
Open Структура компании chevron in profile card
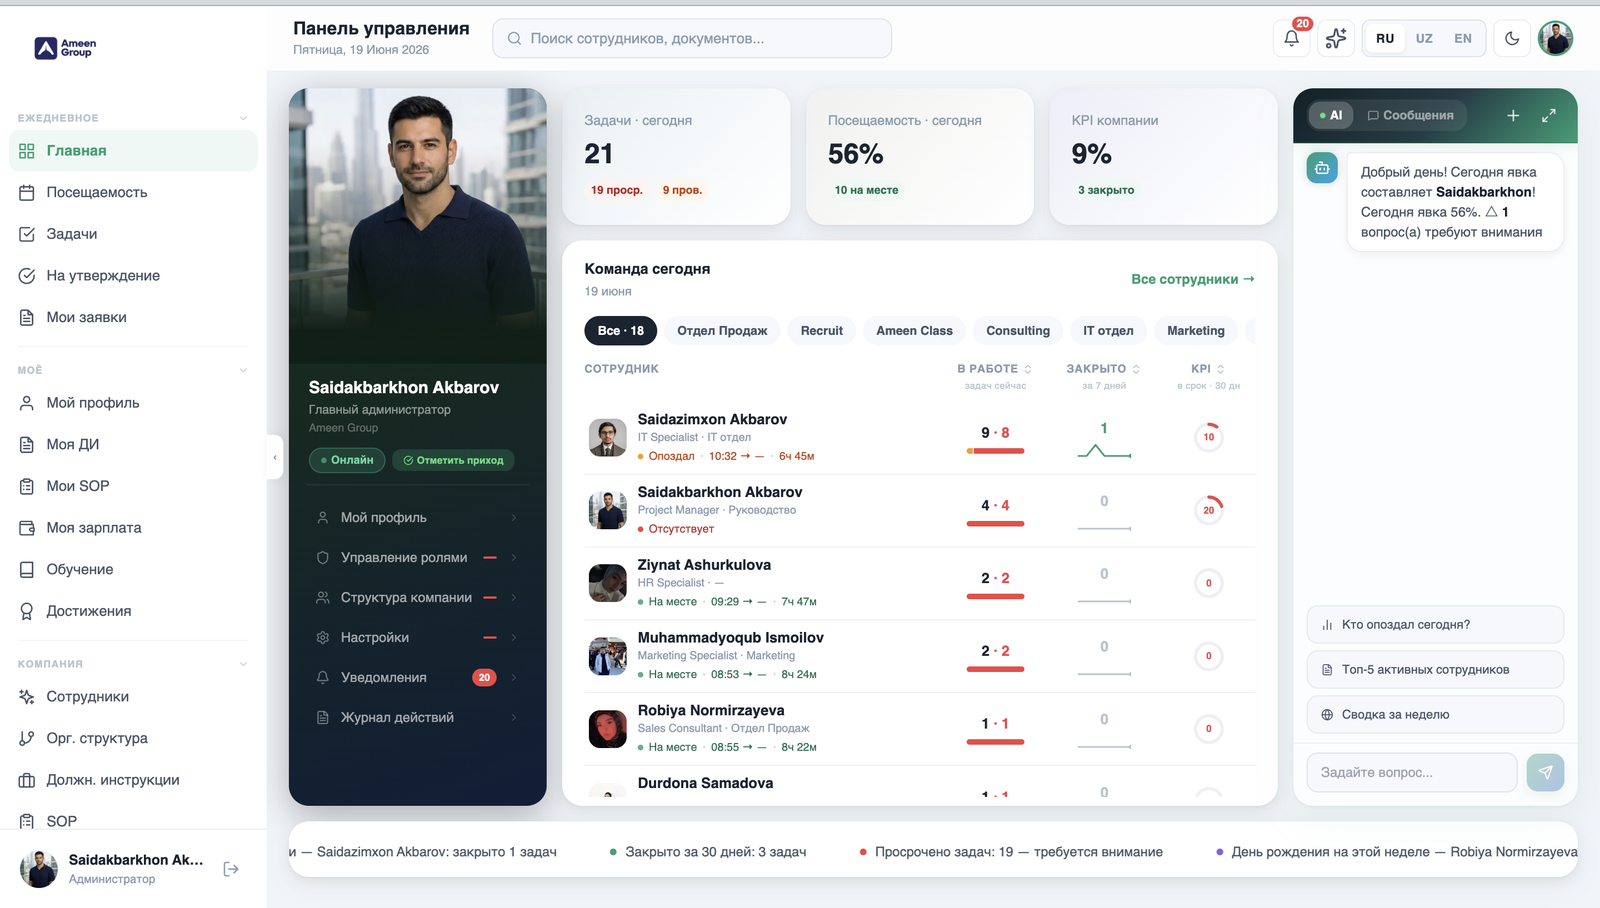pos(514,598)
